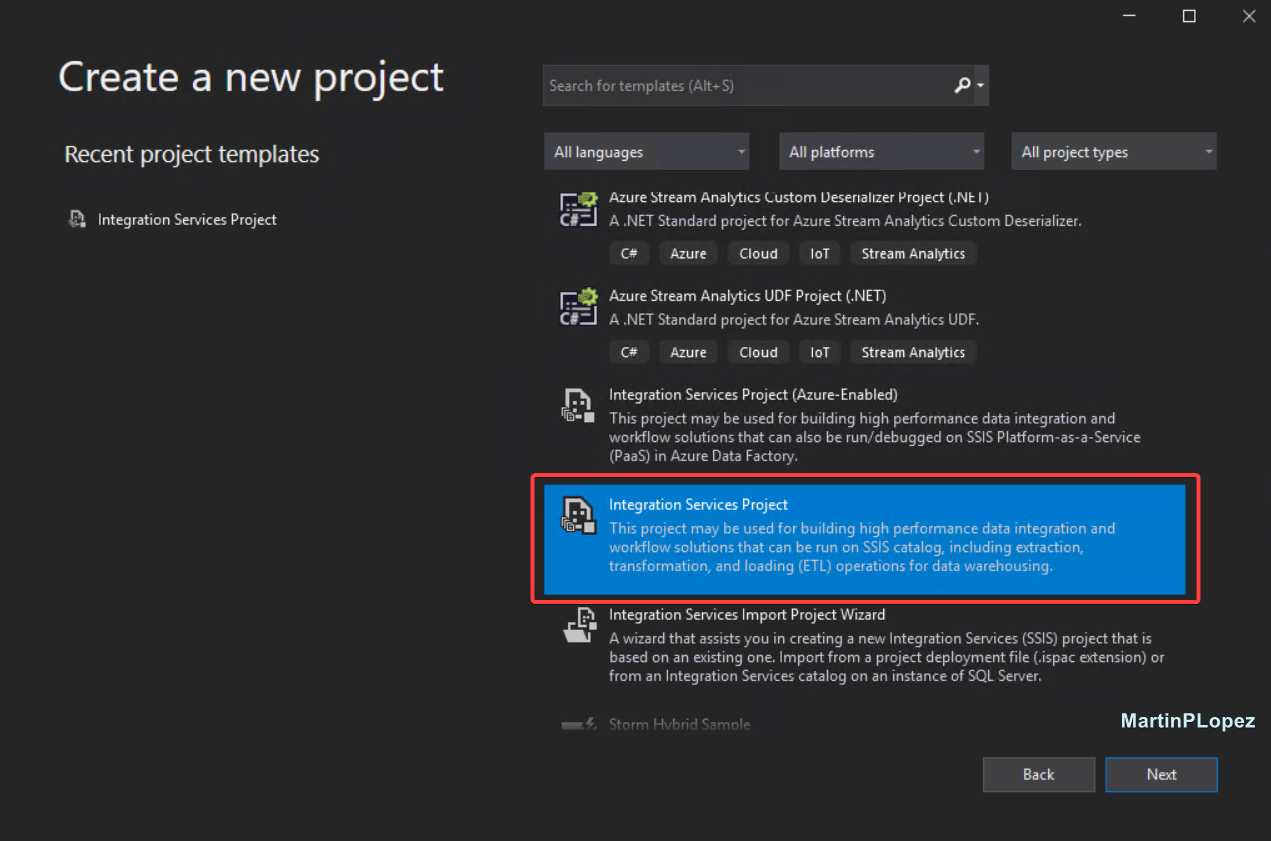
Task: Expand the All project types dropdown
Action: 1114,152
